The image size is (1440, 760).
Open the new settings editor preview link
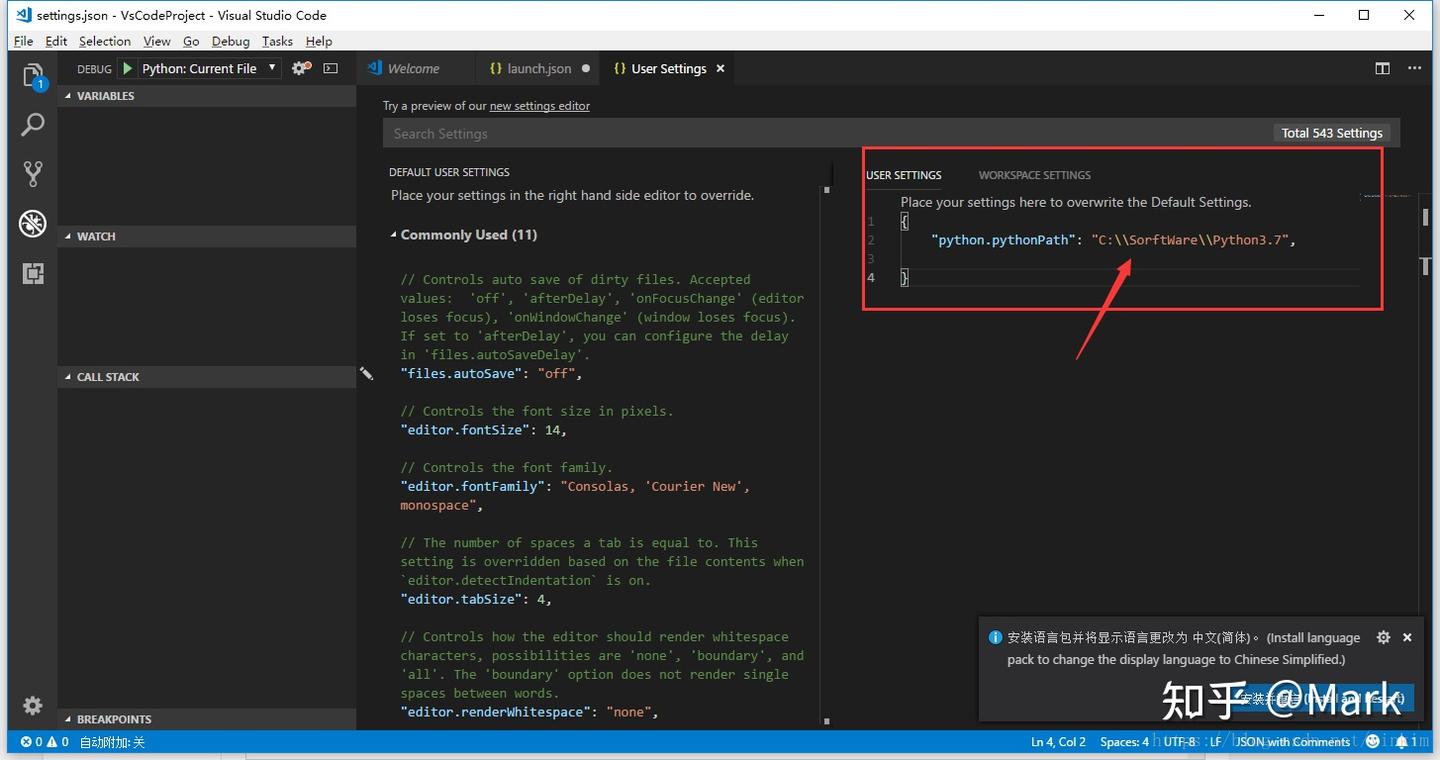(539, 105)
